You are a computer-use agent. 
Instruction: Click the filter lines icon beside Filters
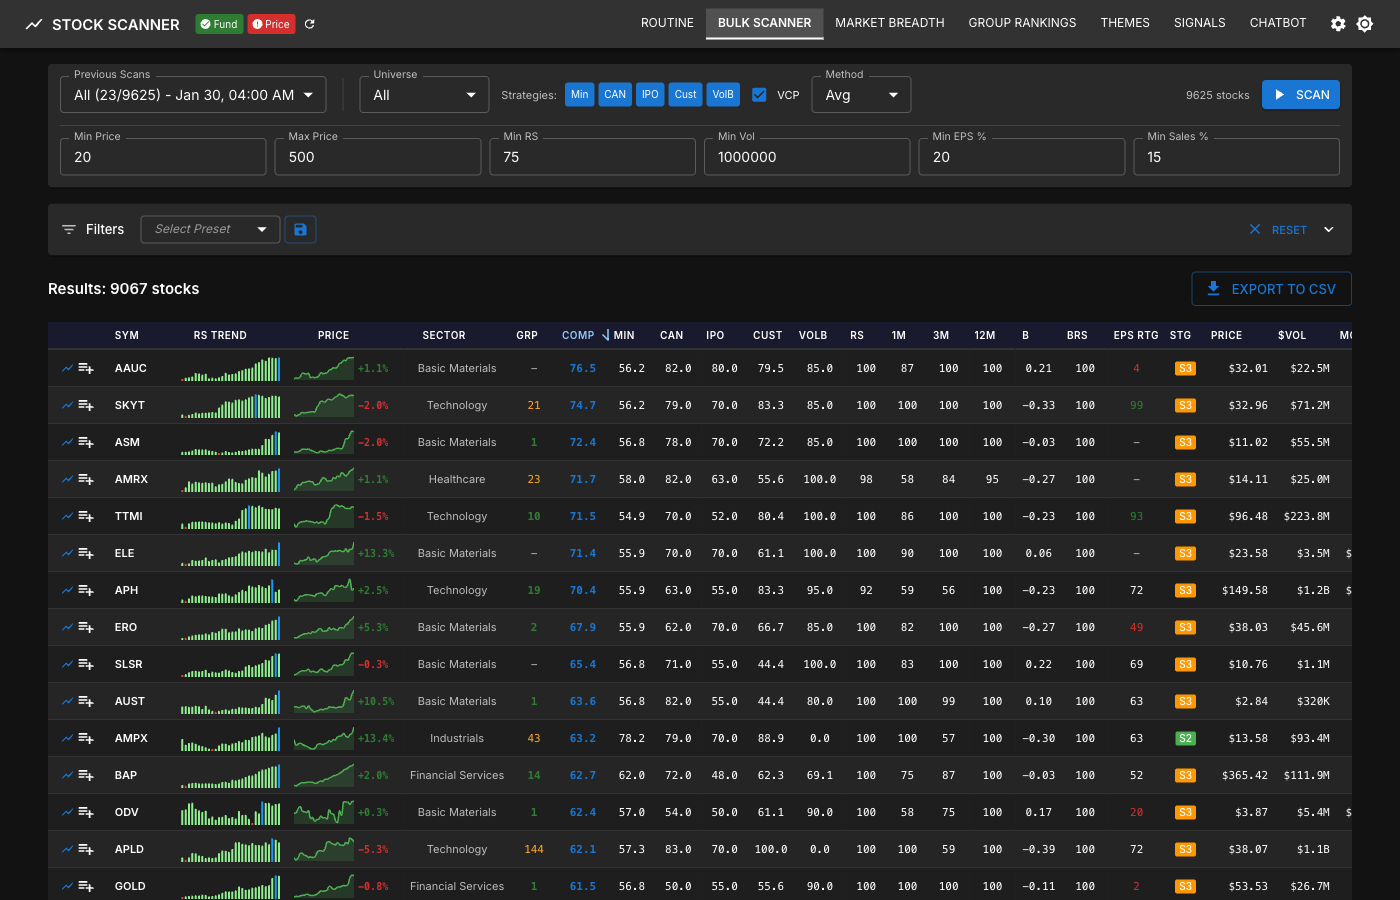point(69,229)
